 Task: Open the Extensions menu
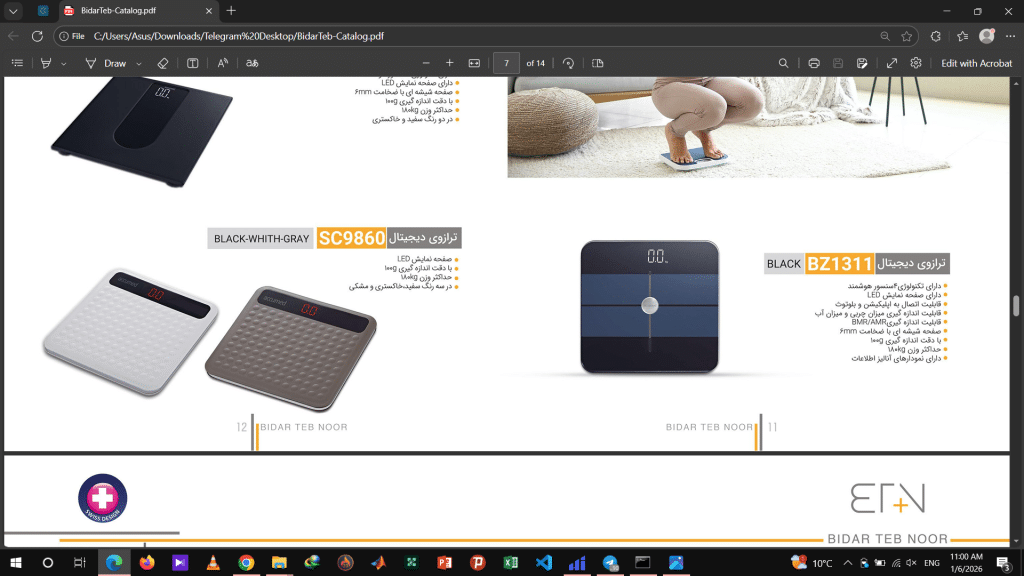tap(936, 37)
